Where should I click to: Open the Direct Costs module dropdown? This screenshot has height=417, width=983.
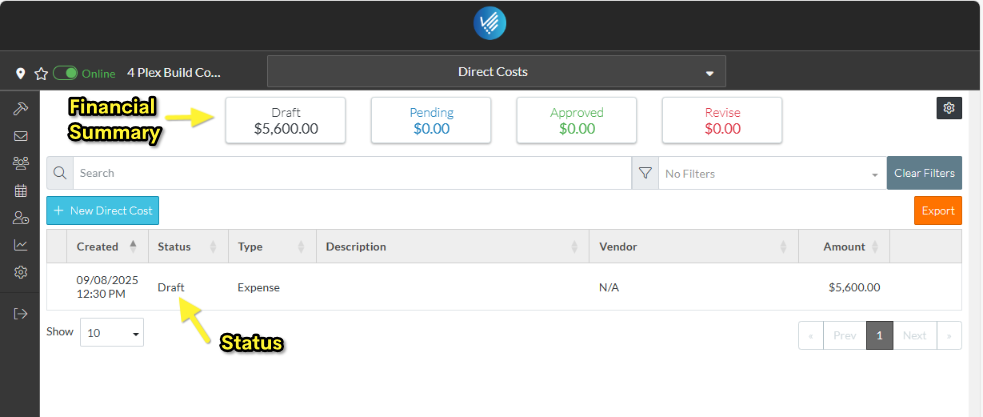point(496,72)
